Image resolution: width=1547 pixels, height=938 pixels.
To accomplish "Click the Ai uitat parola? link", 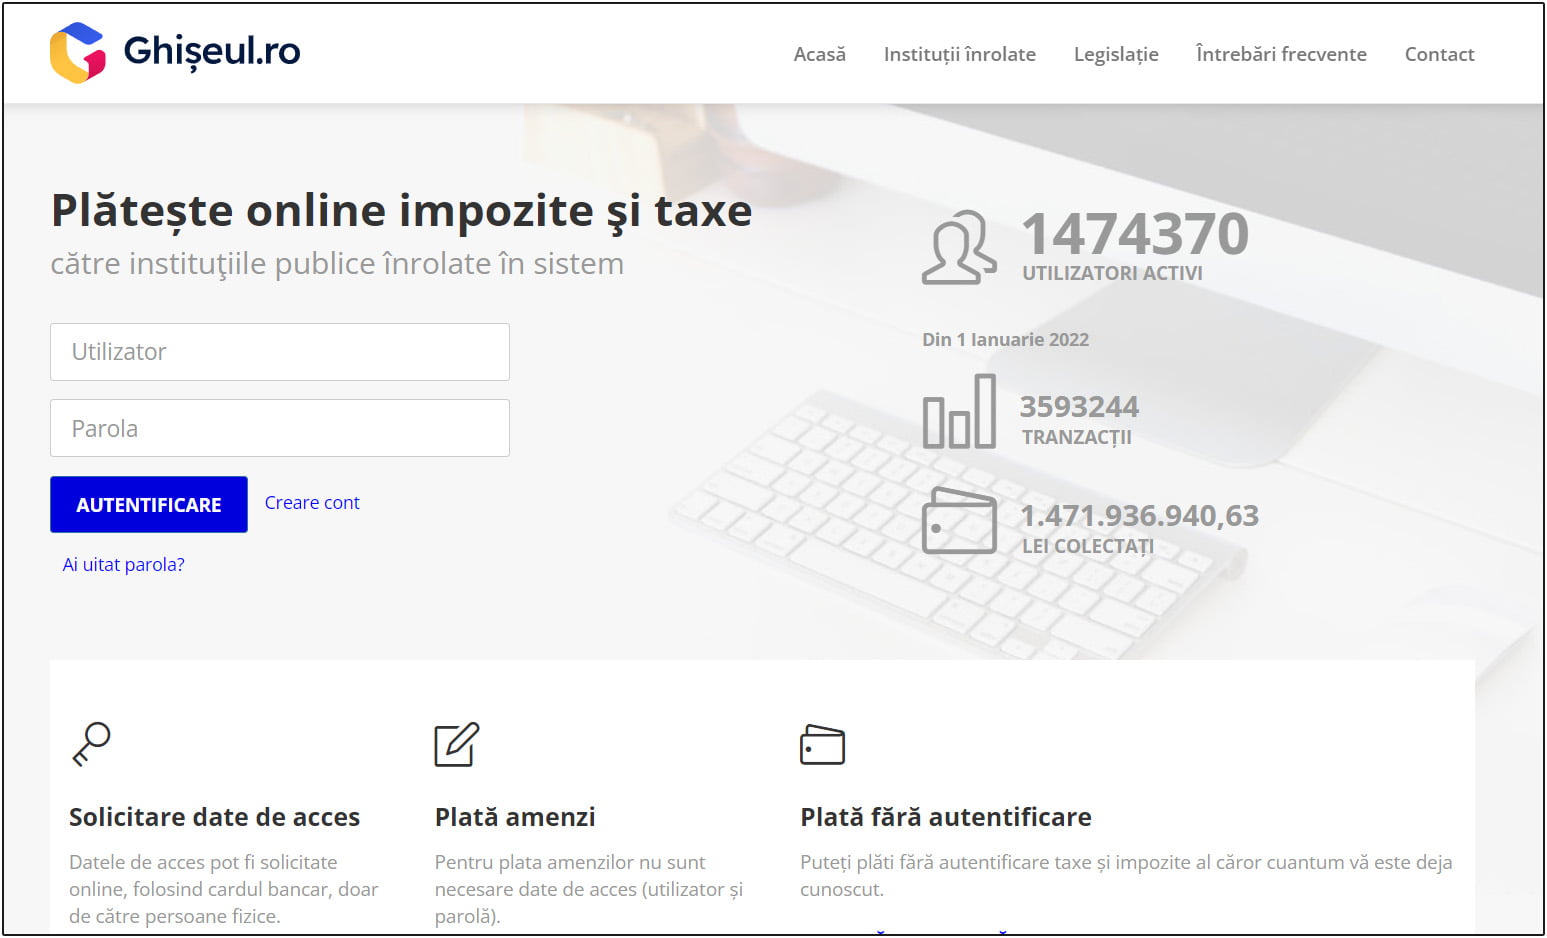I will (x=123, y=565).
